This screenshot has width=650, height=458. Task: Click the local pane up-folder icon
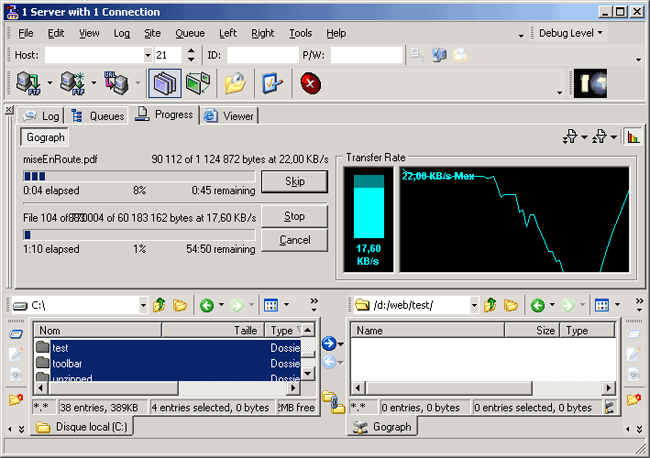159,305
